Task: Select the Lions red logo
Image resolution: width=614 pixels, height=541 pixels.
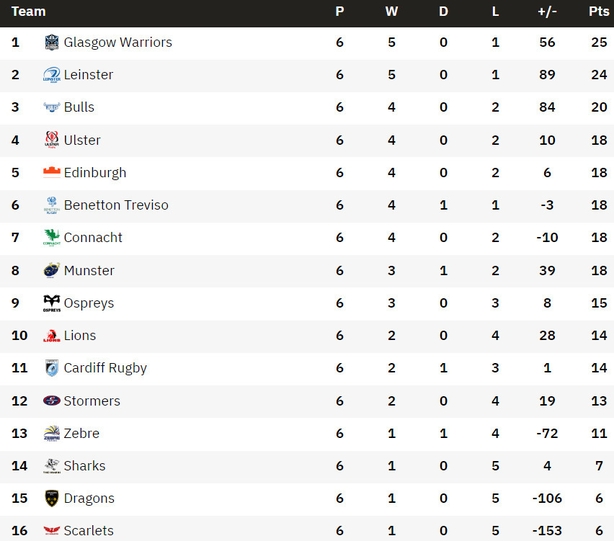Action: click(x=52, y=336)
